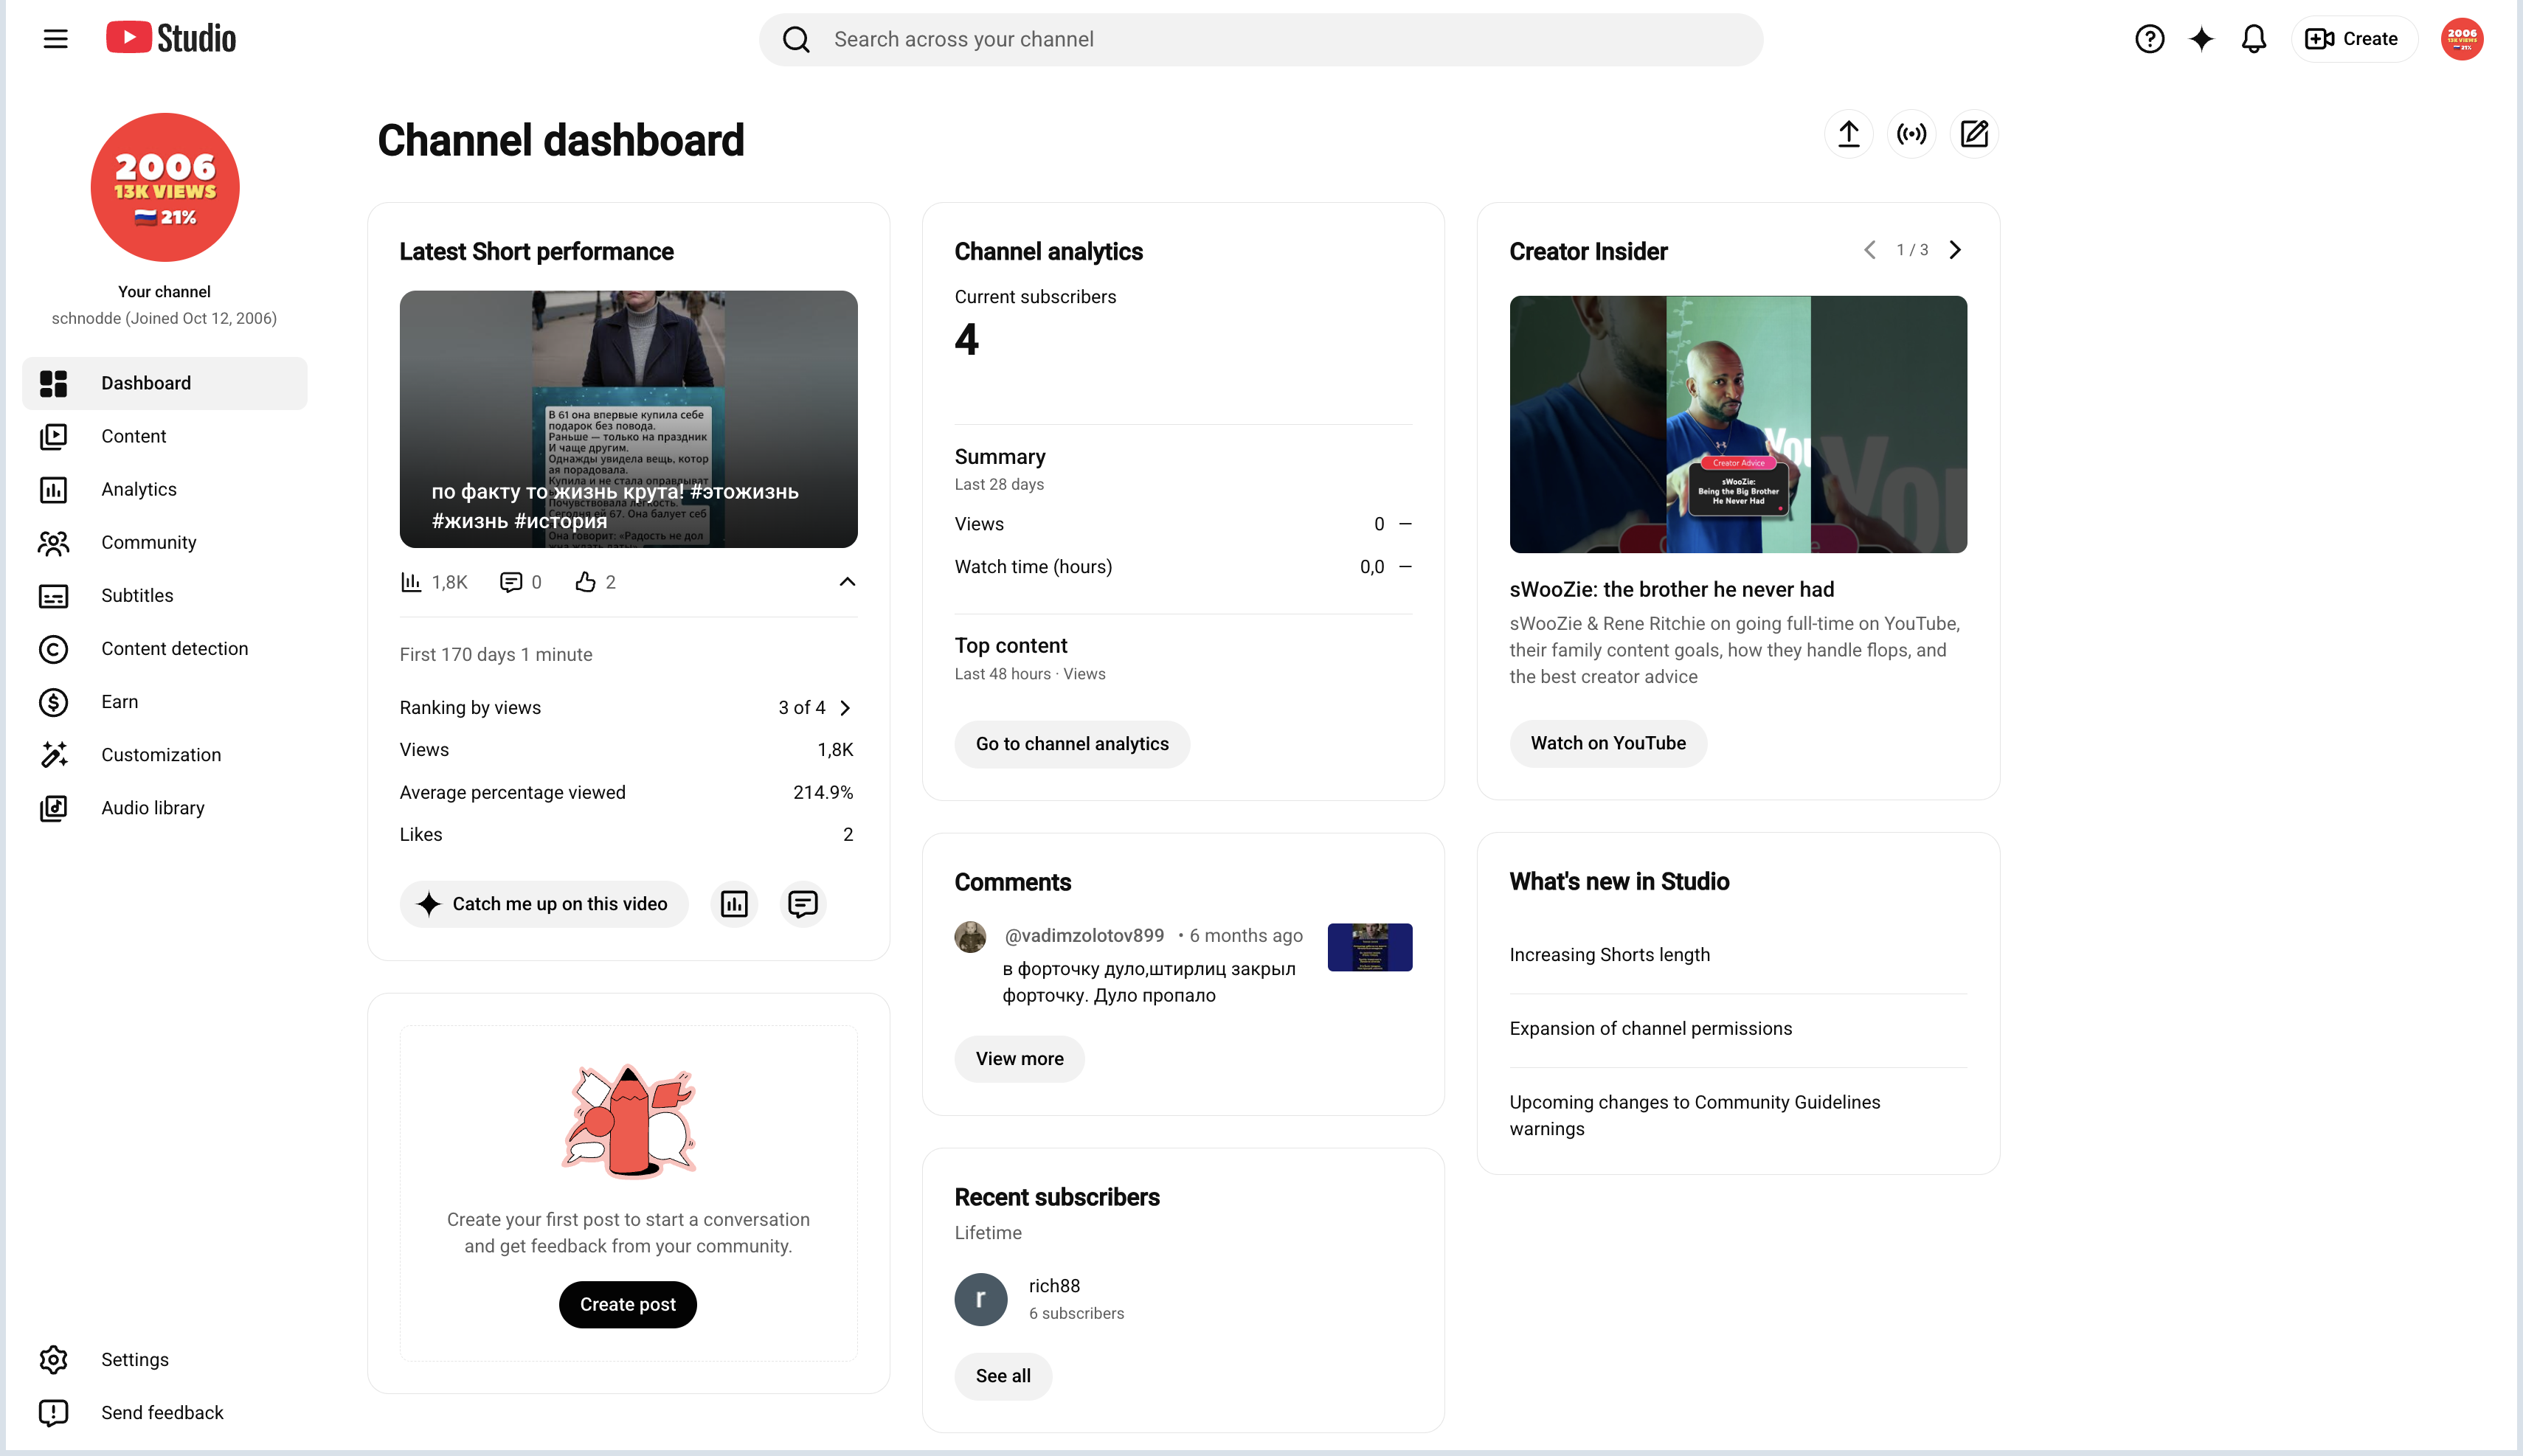Click the large channel profile picture in sidebar
This screenshot has width=2523, height=1456.
tap(165, 187)
